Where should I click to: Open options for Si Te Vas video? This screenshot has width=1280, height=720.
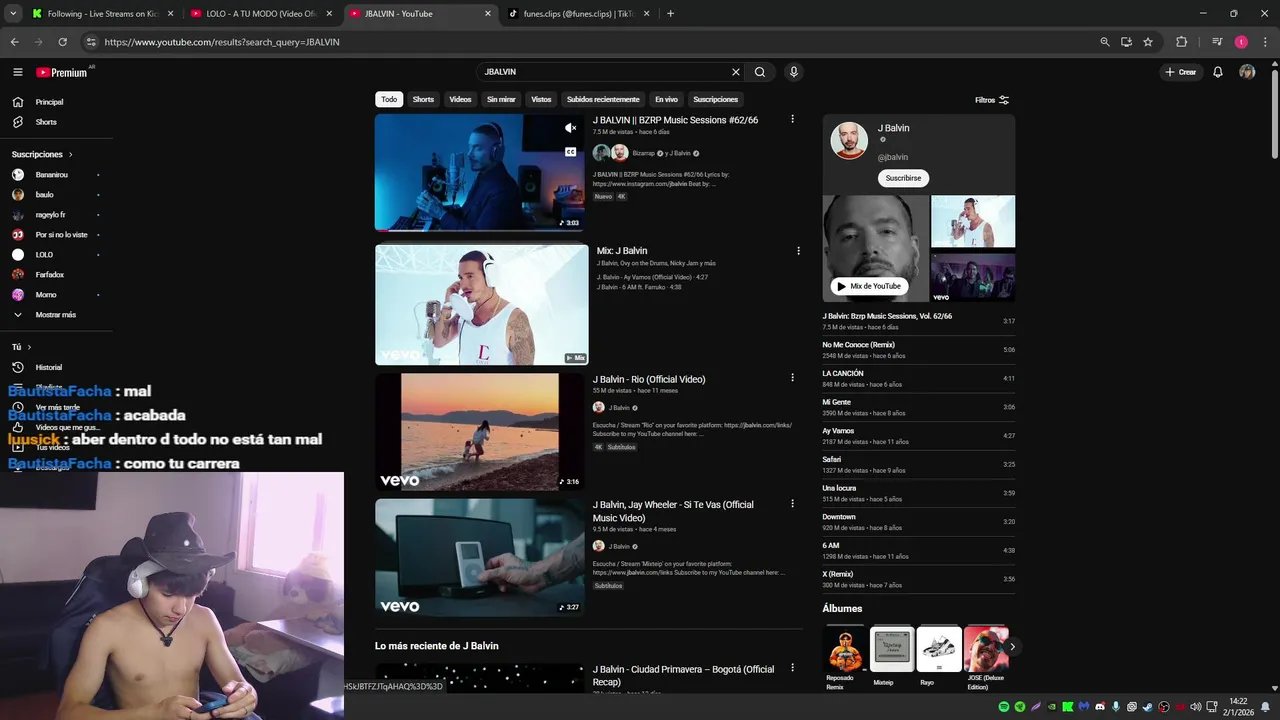click(792, 504)
